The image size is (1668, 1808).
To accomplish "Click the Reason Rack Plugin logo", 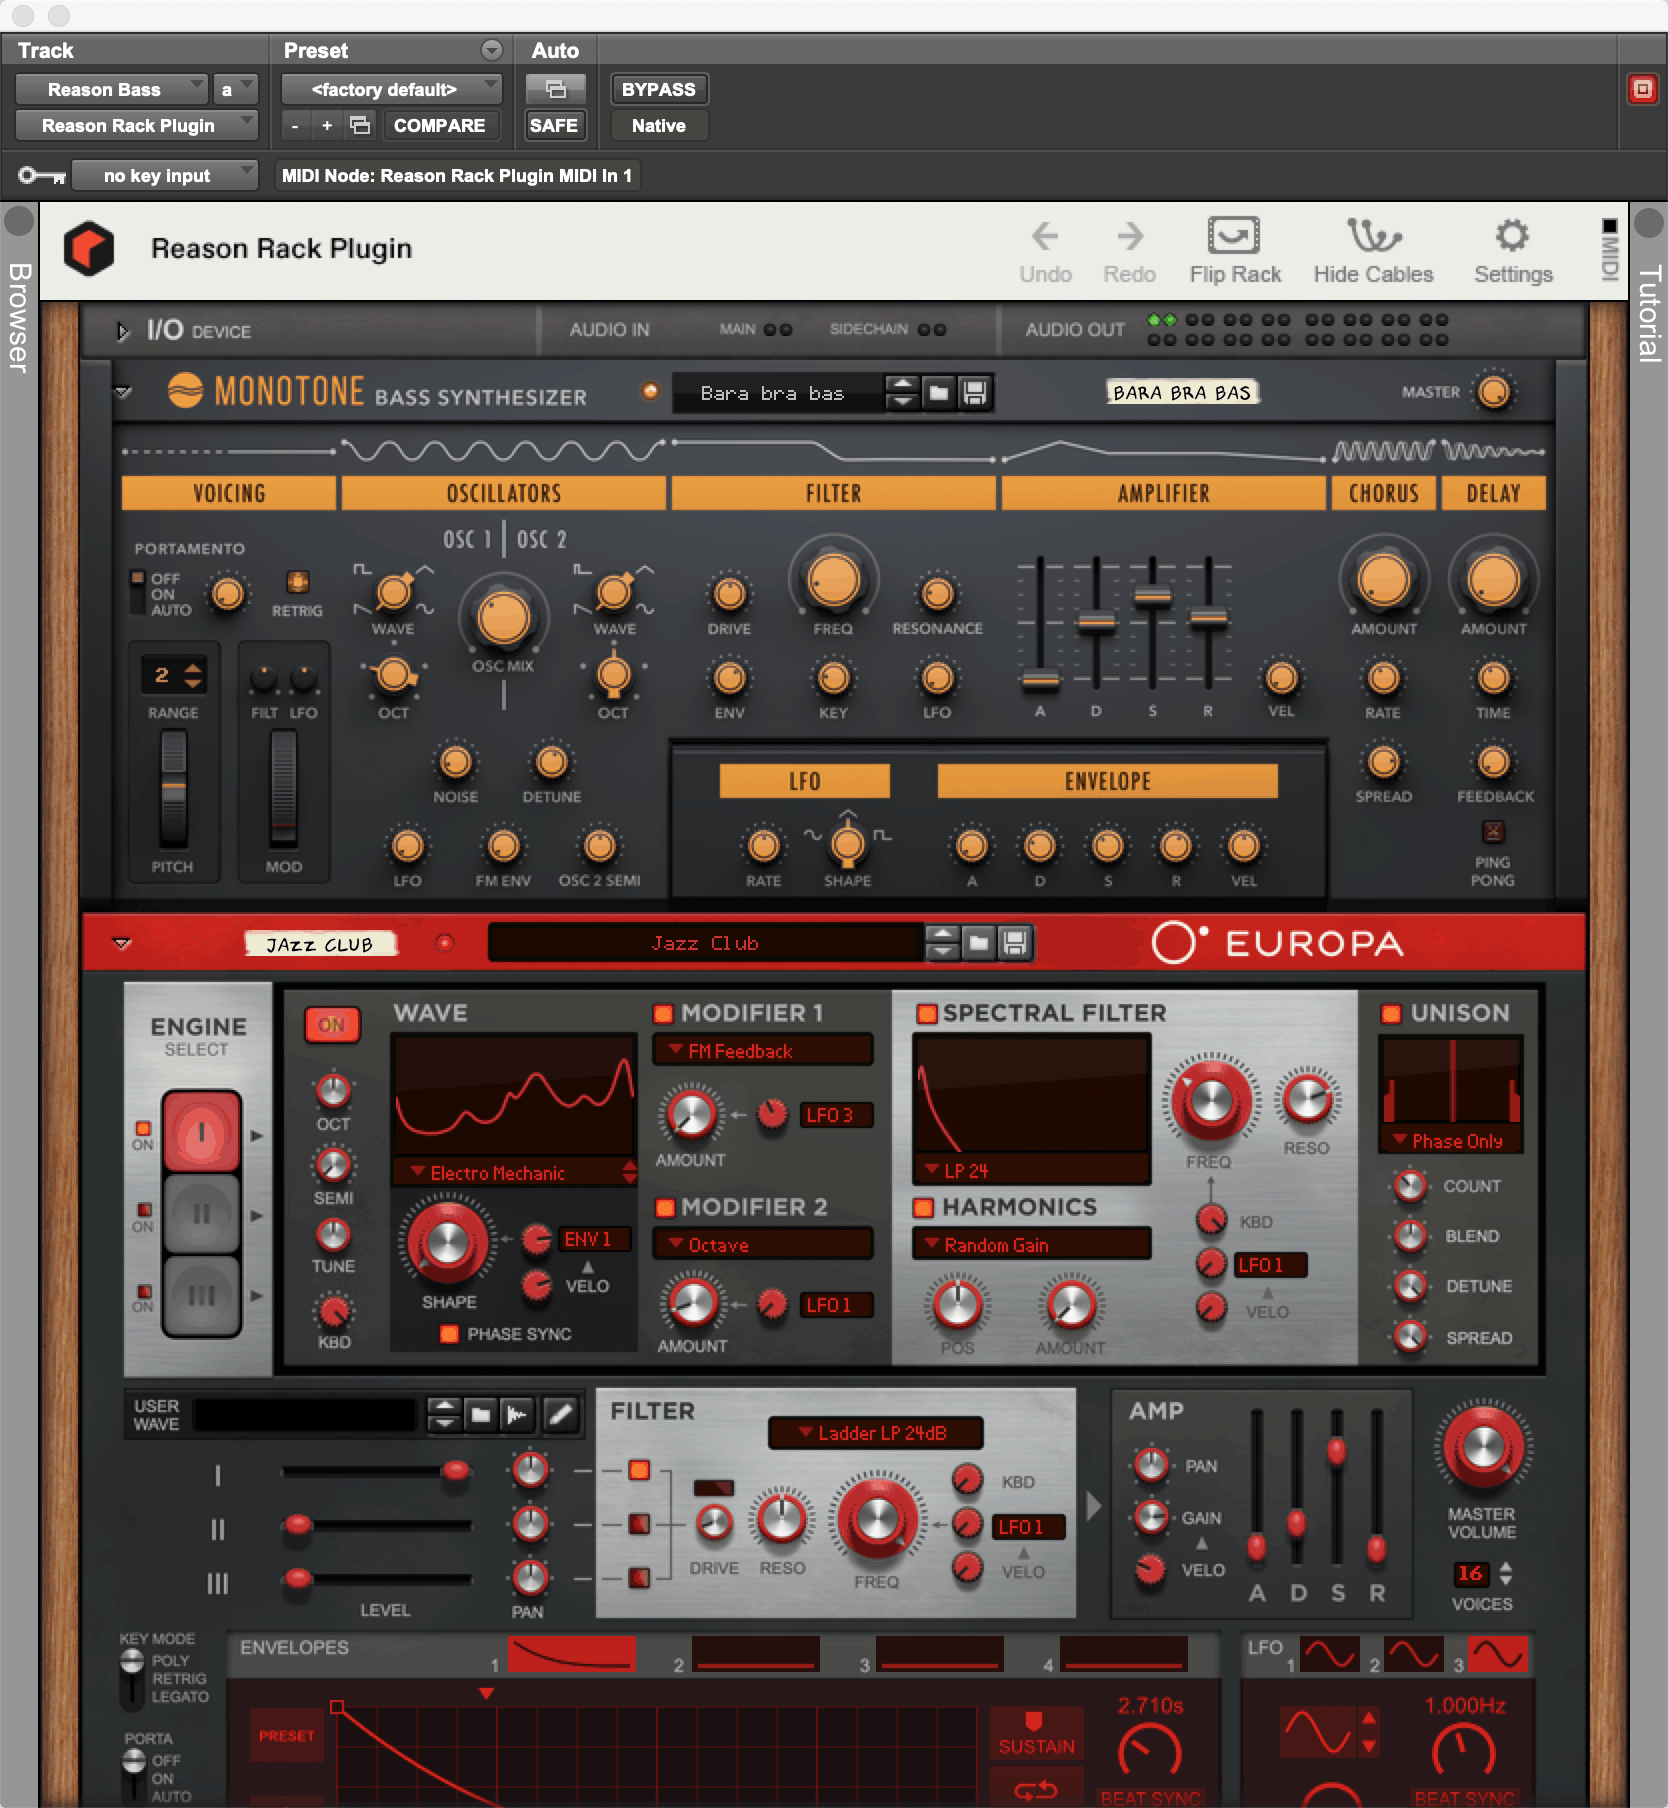I will (89, 248).
